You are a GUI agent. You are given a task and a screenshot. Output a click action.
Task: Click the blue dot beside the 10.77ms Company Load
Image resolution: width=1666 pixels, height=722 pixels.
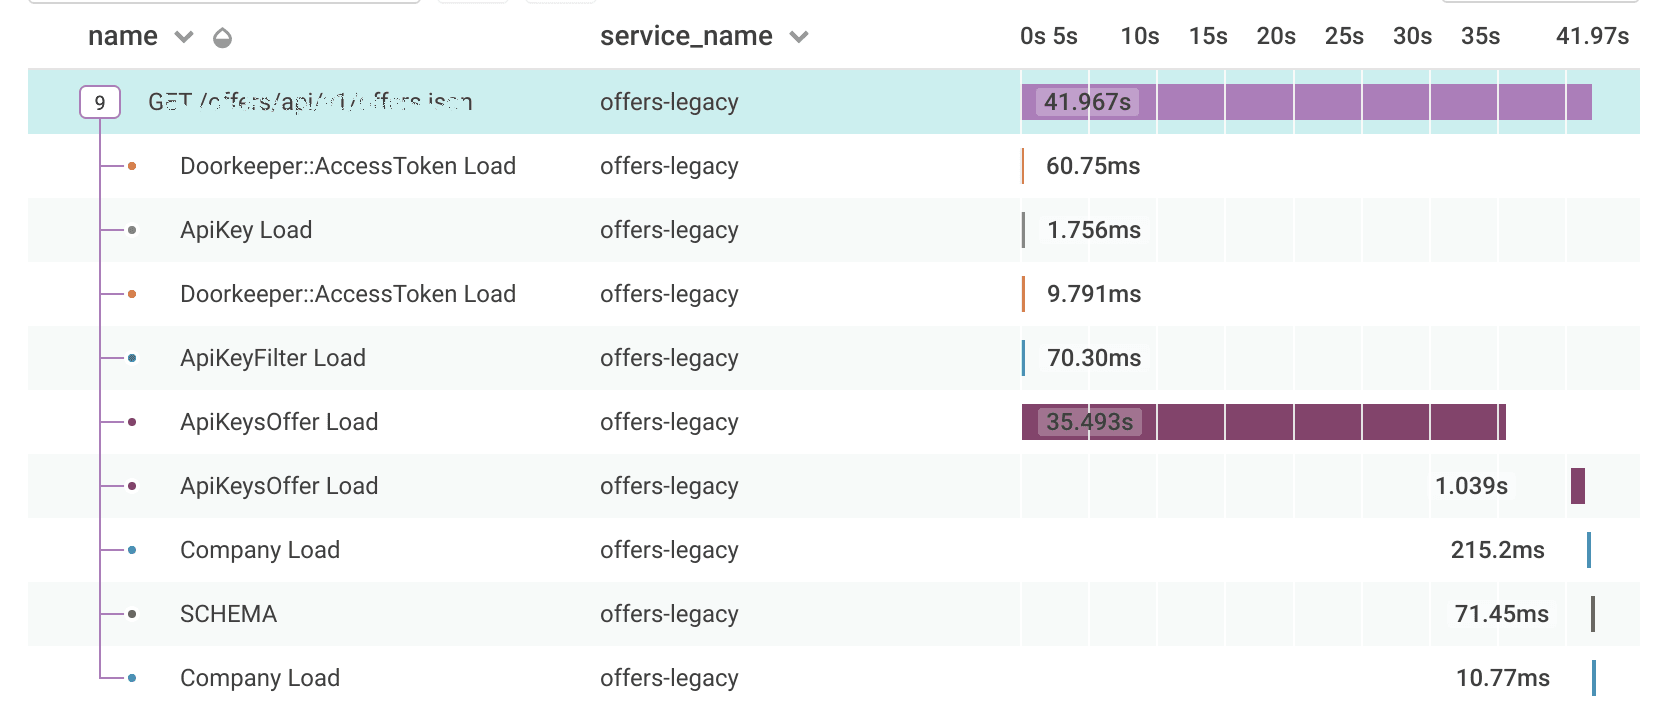[132, 678]
